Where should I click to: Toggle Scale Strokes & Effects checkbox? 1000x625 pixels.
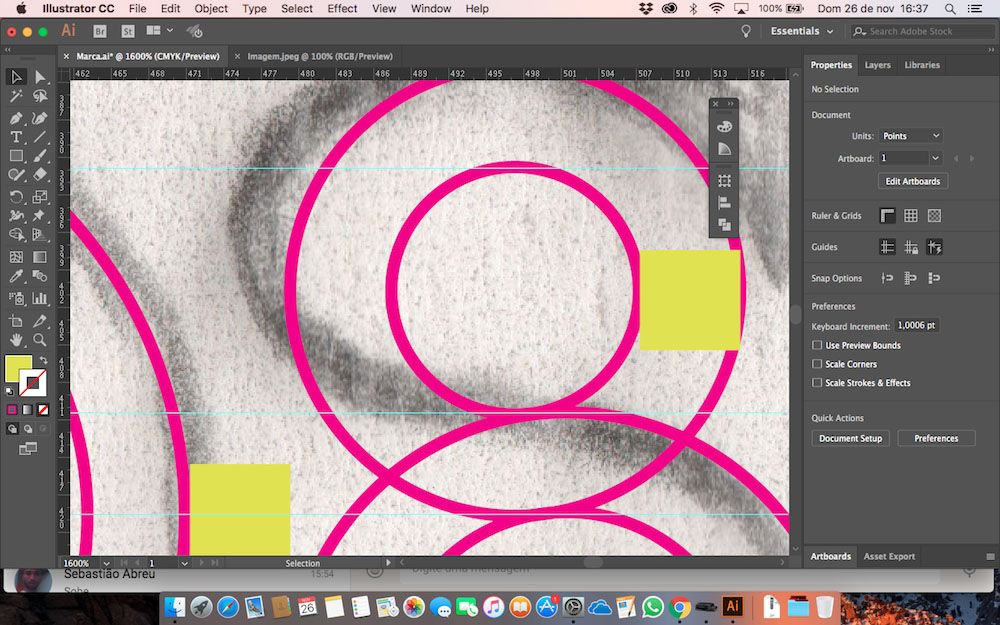pyautogui.click(x=817, y=383)
